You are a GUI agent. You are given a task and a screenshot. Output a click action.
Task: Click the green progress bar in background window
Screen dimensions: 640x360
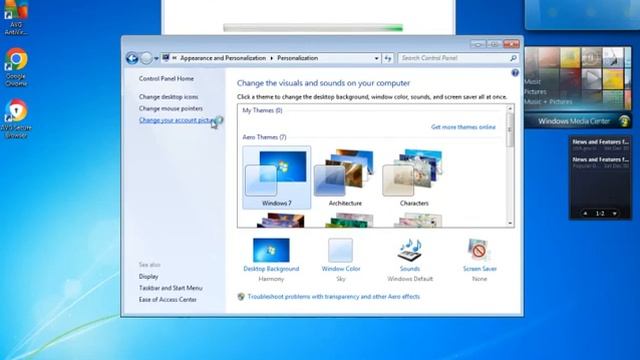pos(313,28)
